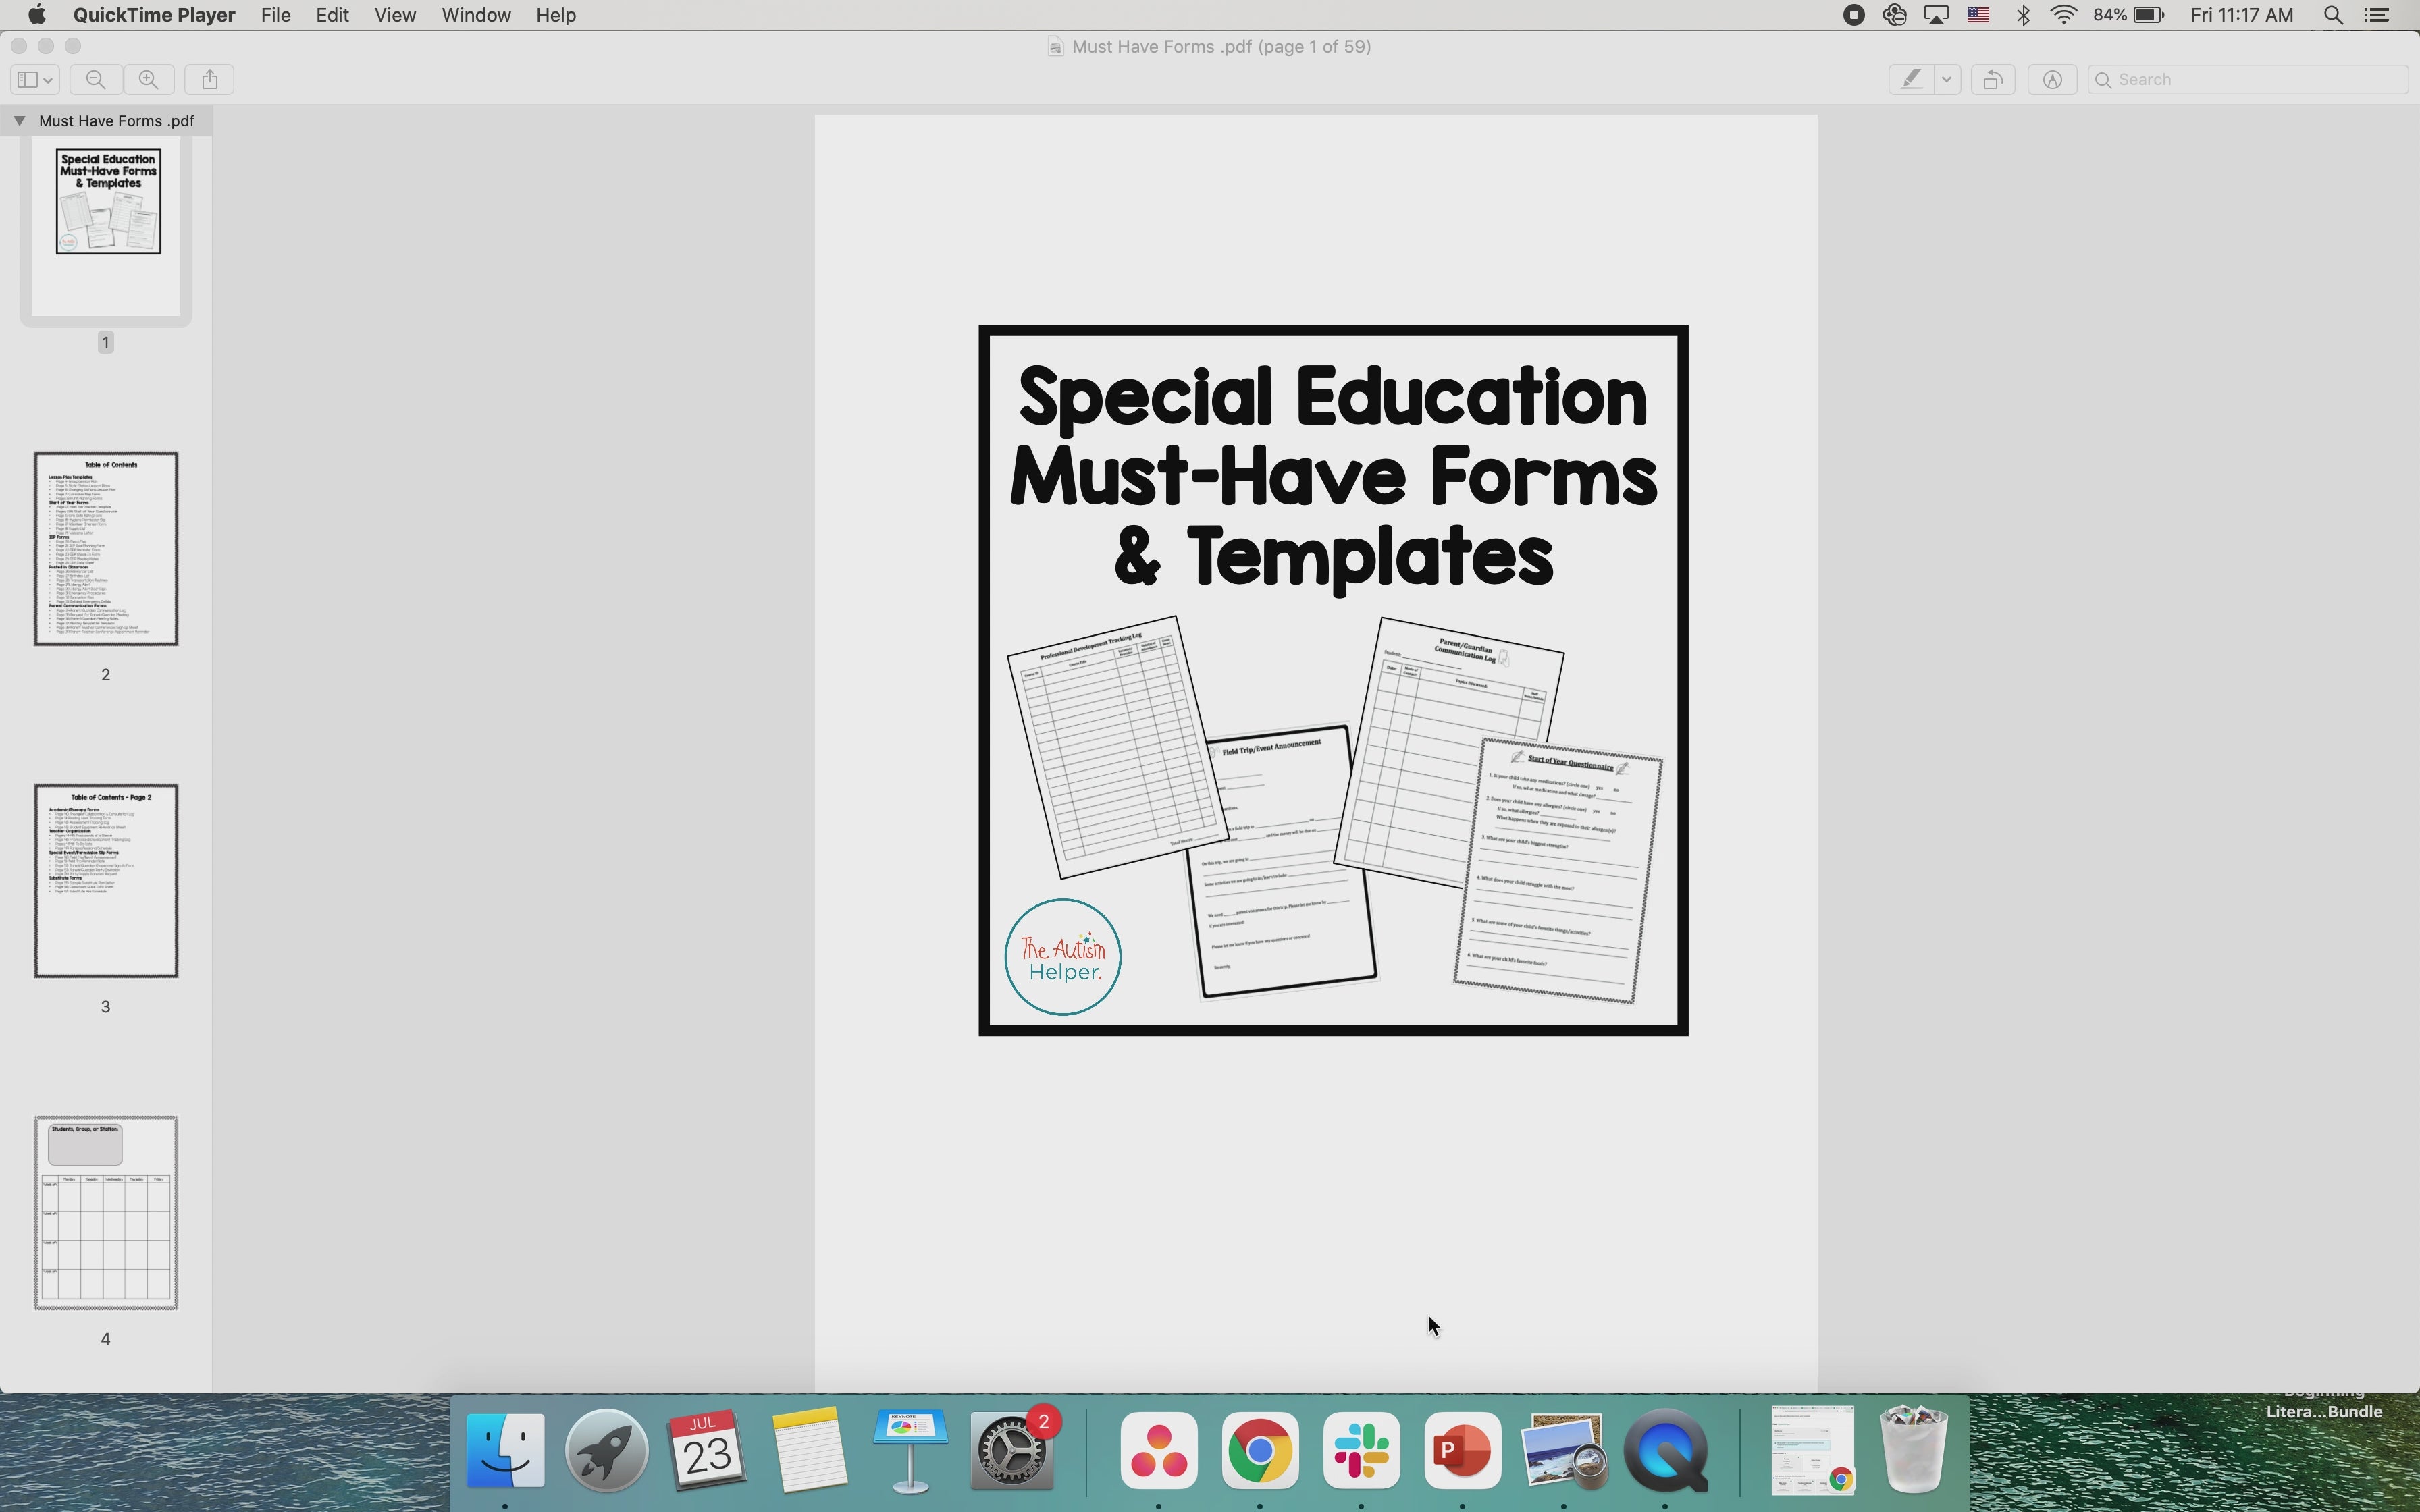Collapse the Must Have Forms .pdf disclosure triangle
This screenshot has height=1512, width=2420.
pyautogui.click(x=19, y=120)
